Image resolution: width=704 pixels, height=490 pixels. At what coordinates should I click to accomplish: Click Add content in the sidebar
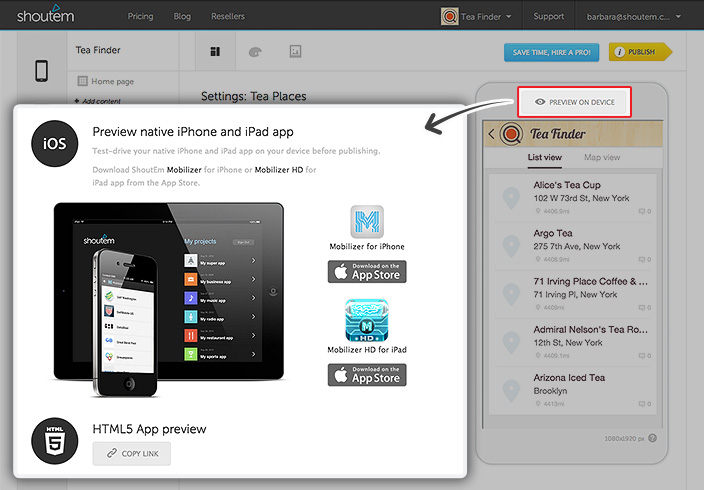pyautogui.click(x=98, y=101)
